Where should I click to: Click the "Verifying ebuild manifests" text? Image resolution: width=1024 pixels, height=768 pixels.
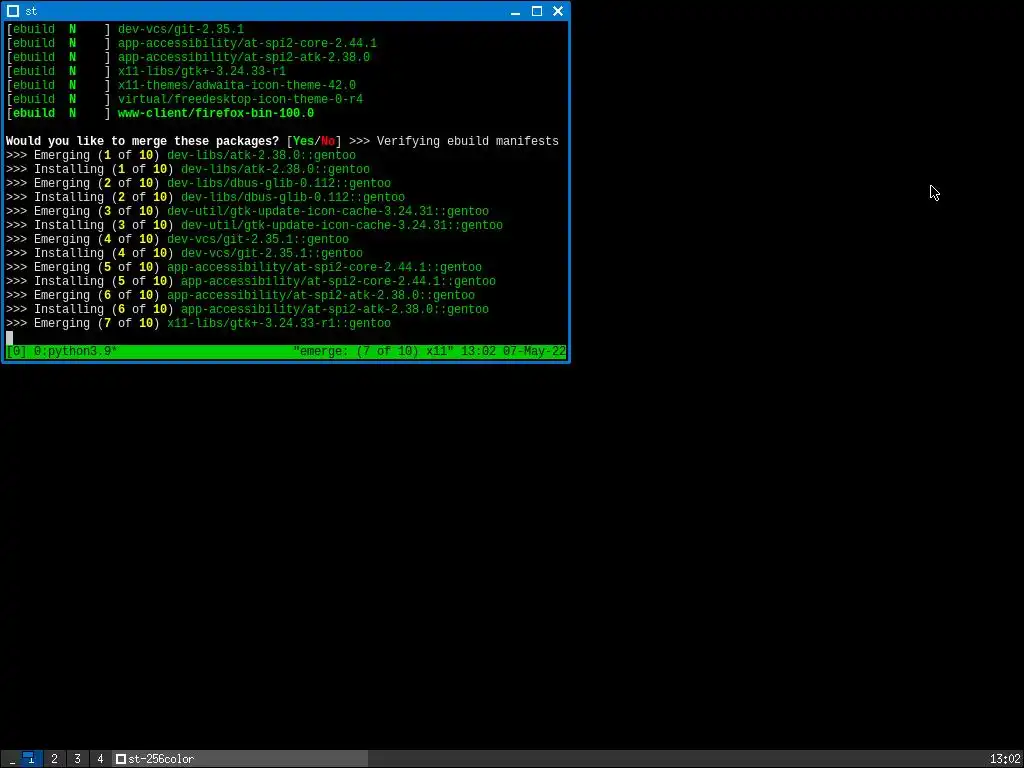[468, 141]
